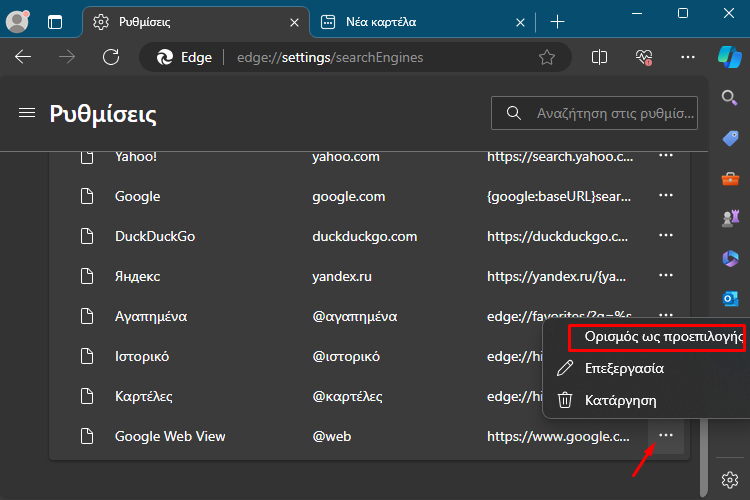
Task: Open sidebar tools briefcase icon
Action: pyautogui.click(x=730, y=178)
